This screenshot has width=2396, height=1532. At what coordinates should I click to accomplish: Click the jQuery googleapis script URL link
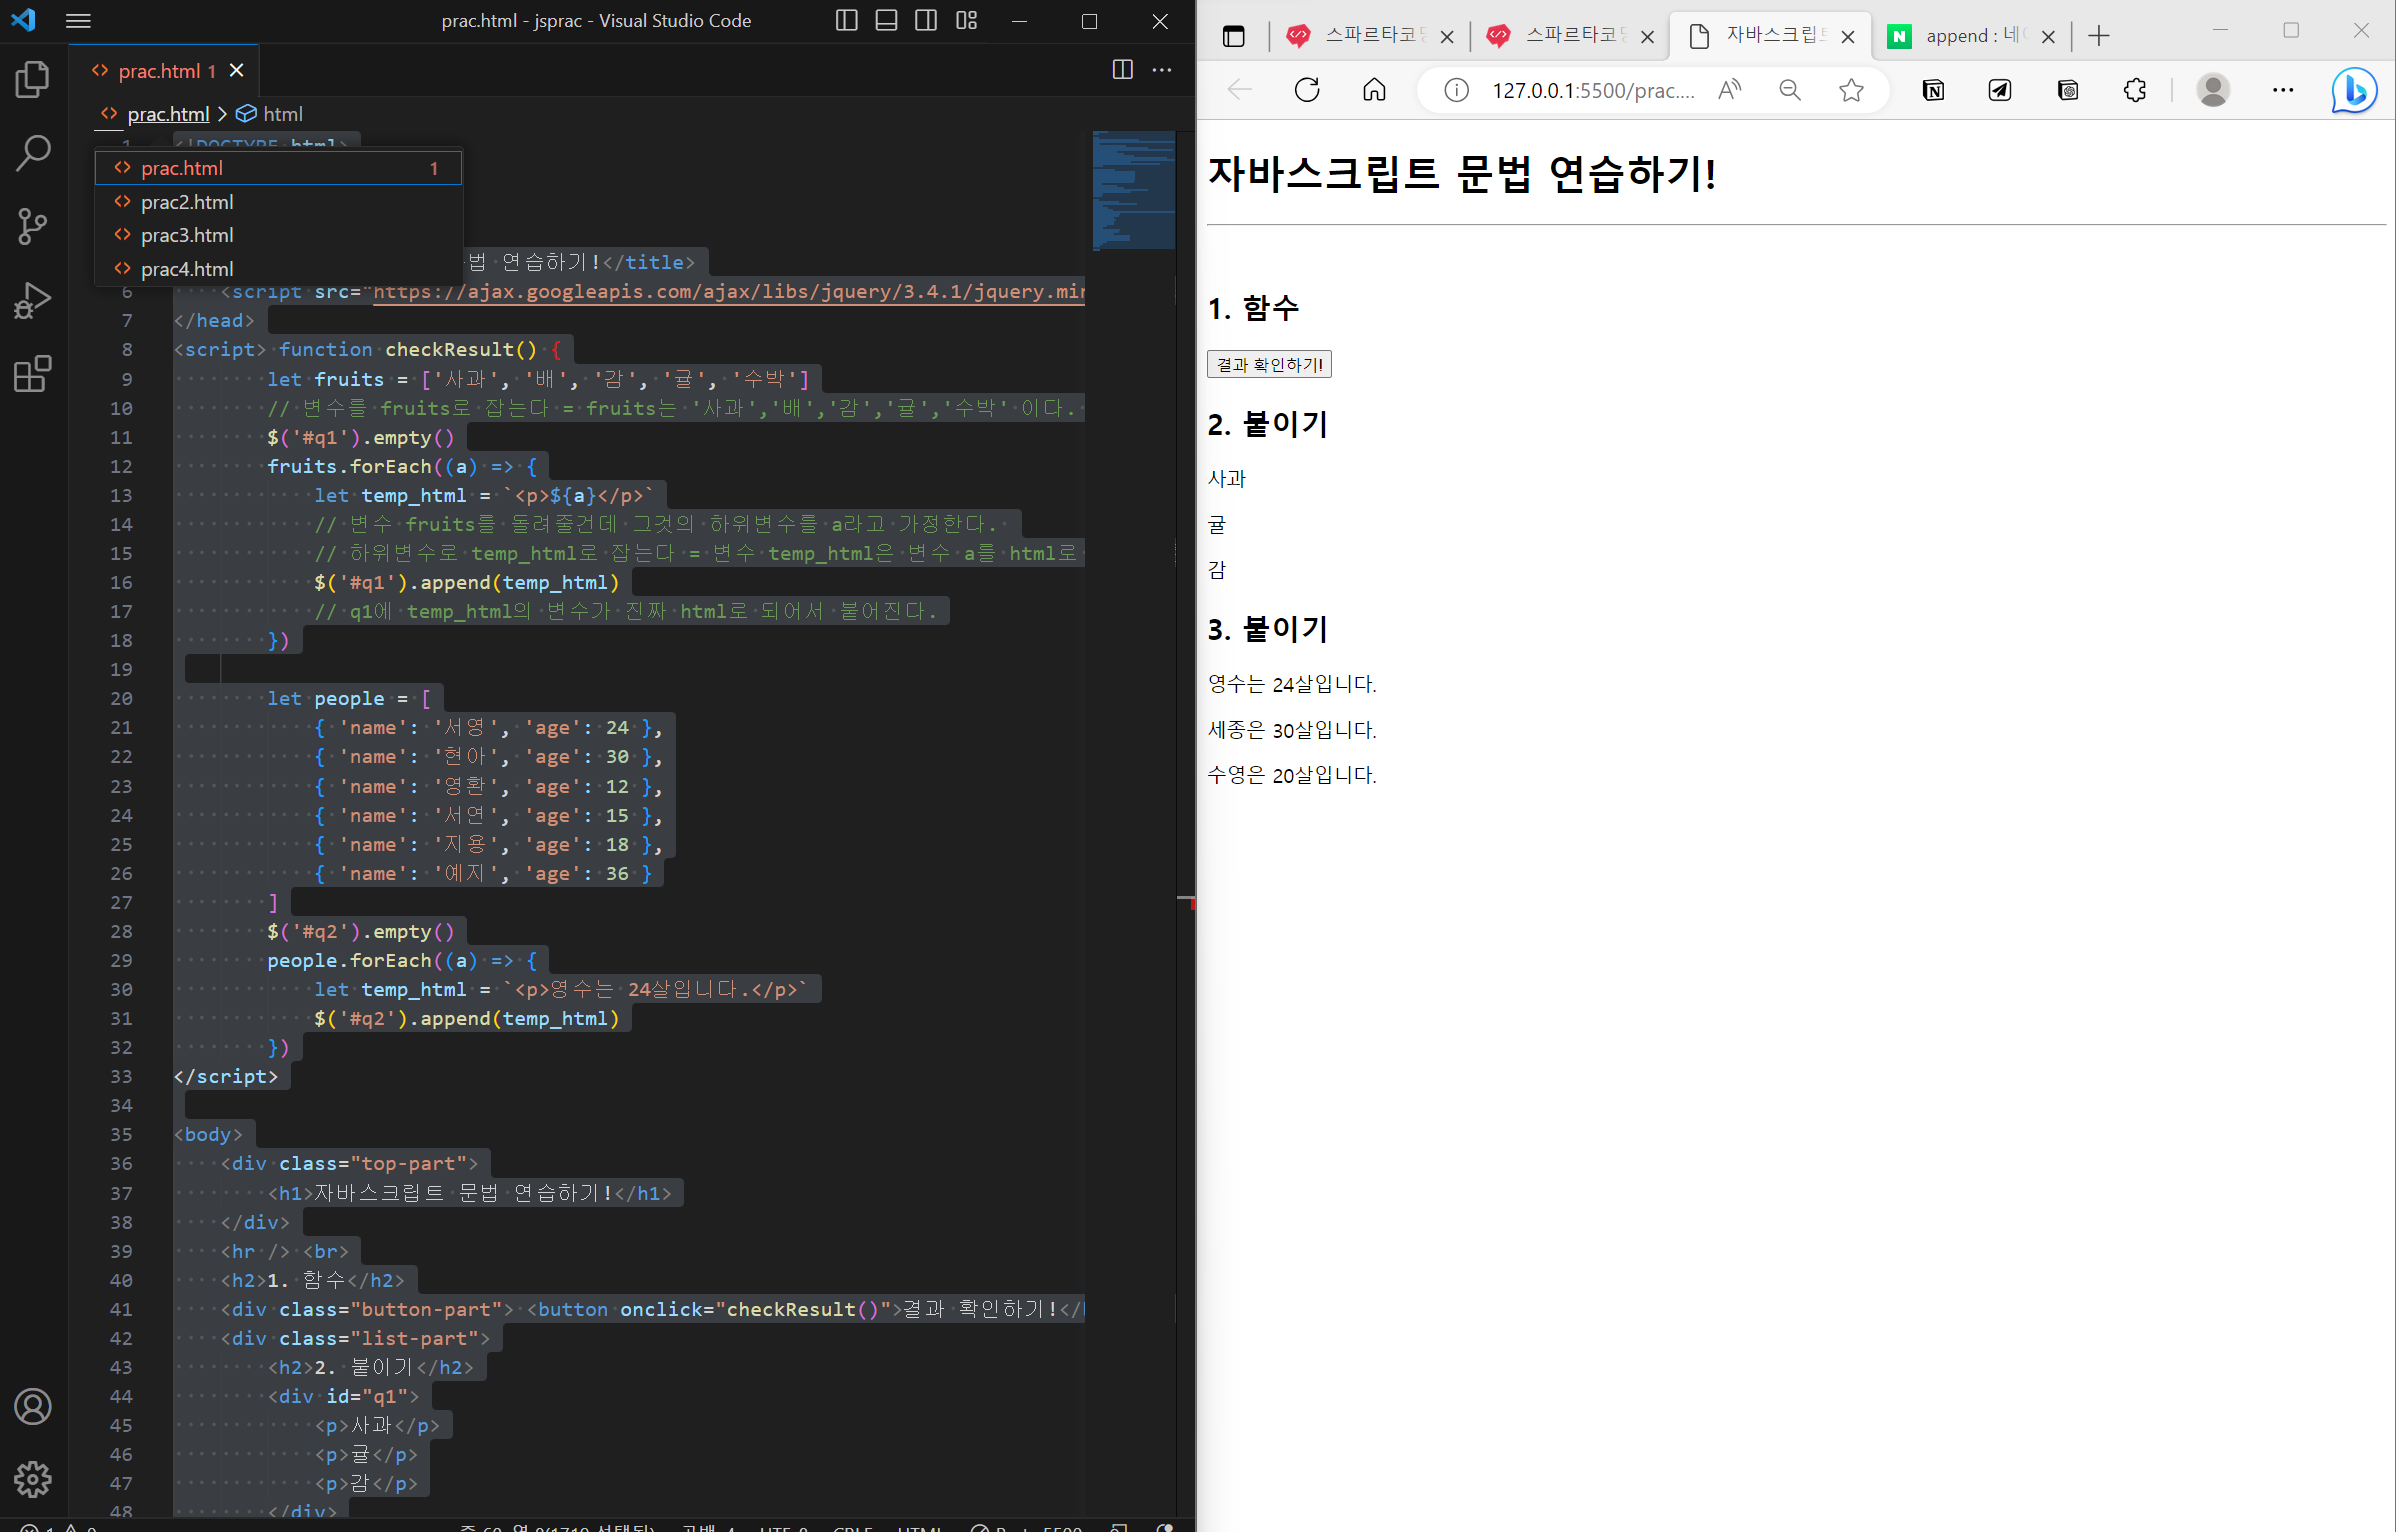click(728, 292)
